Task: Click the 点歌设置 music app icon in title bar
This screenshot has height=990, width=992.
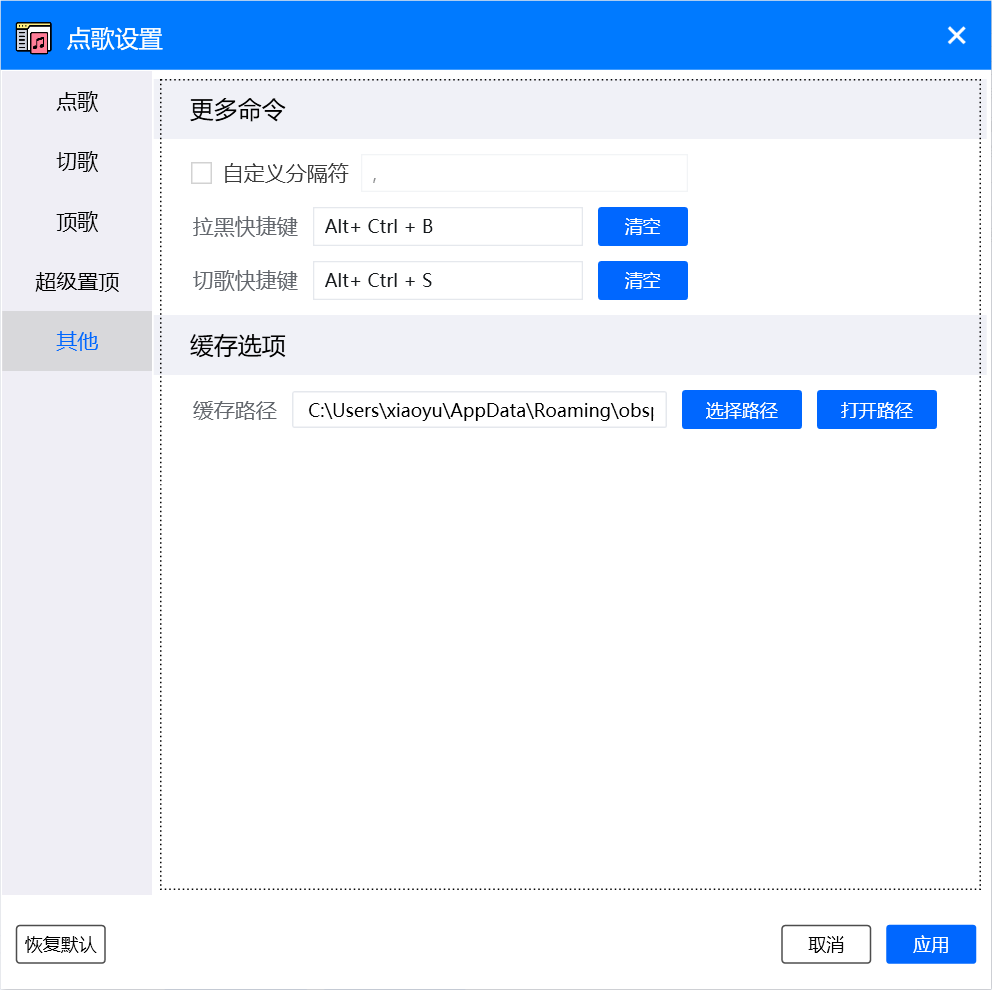Action: (31, 36)
